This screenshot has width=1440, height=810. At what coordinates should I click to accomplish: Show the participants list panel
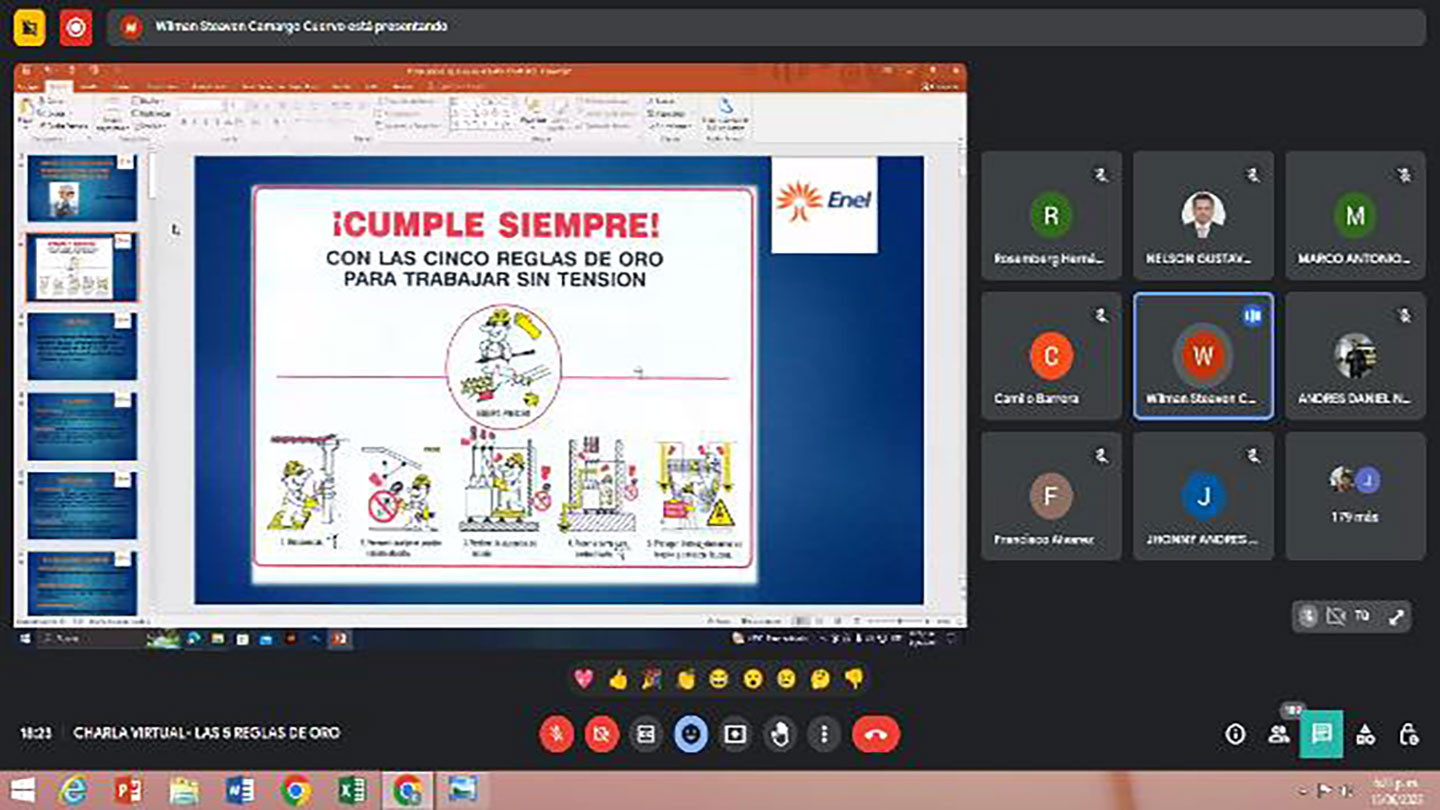1279,735
